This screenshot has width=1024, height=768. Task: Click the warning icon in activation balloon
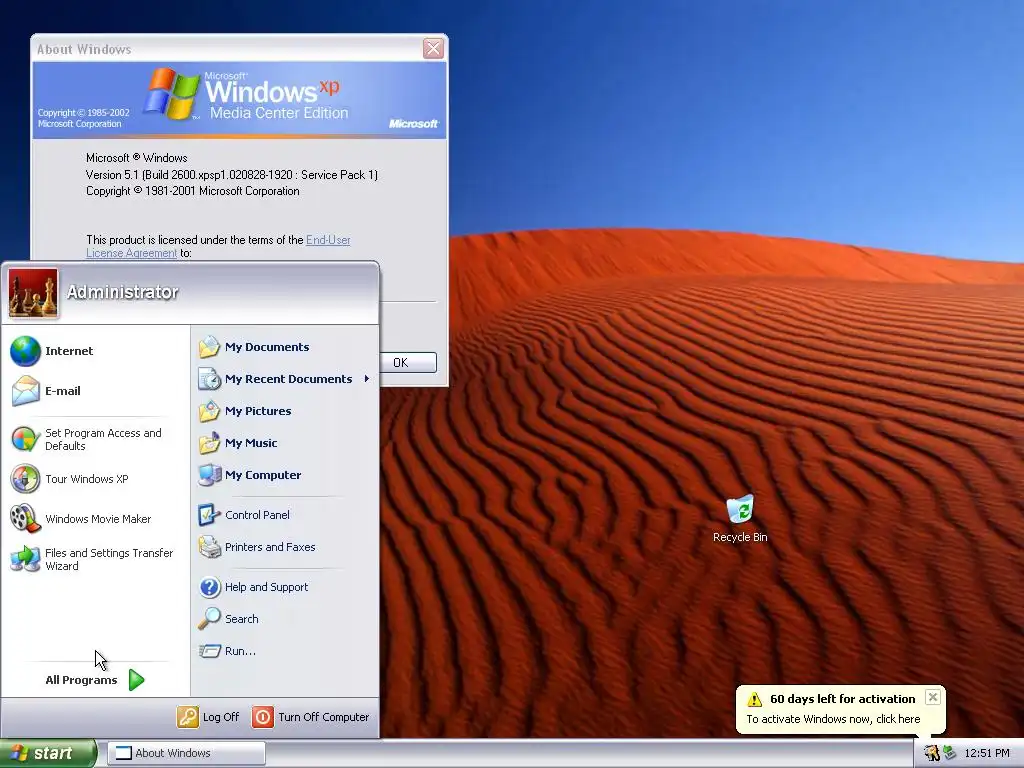(754, 699)
